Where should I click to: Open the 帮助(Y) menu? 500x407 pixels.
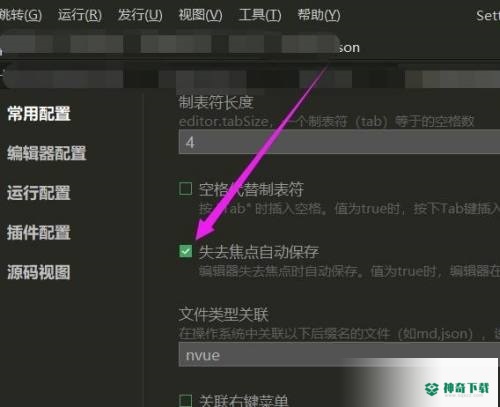tap(319, 15)
